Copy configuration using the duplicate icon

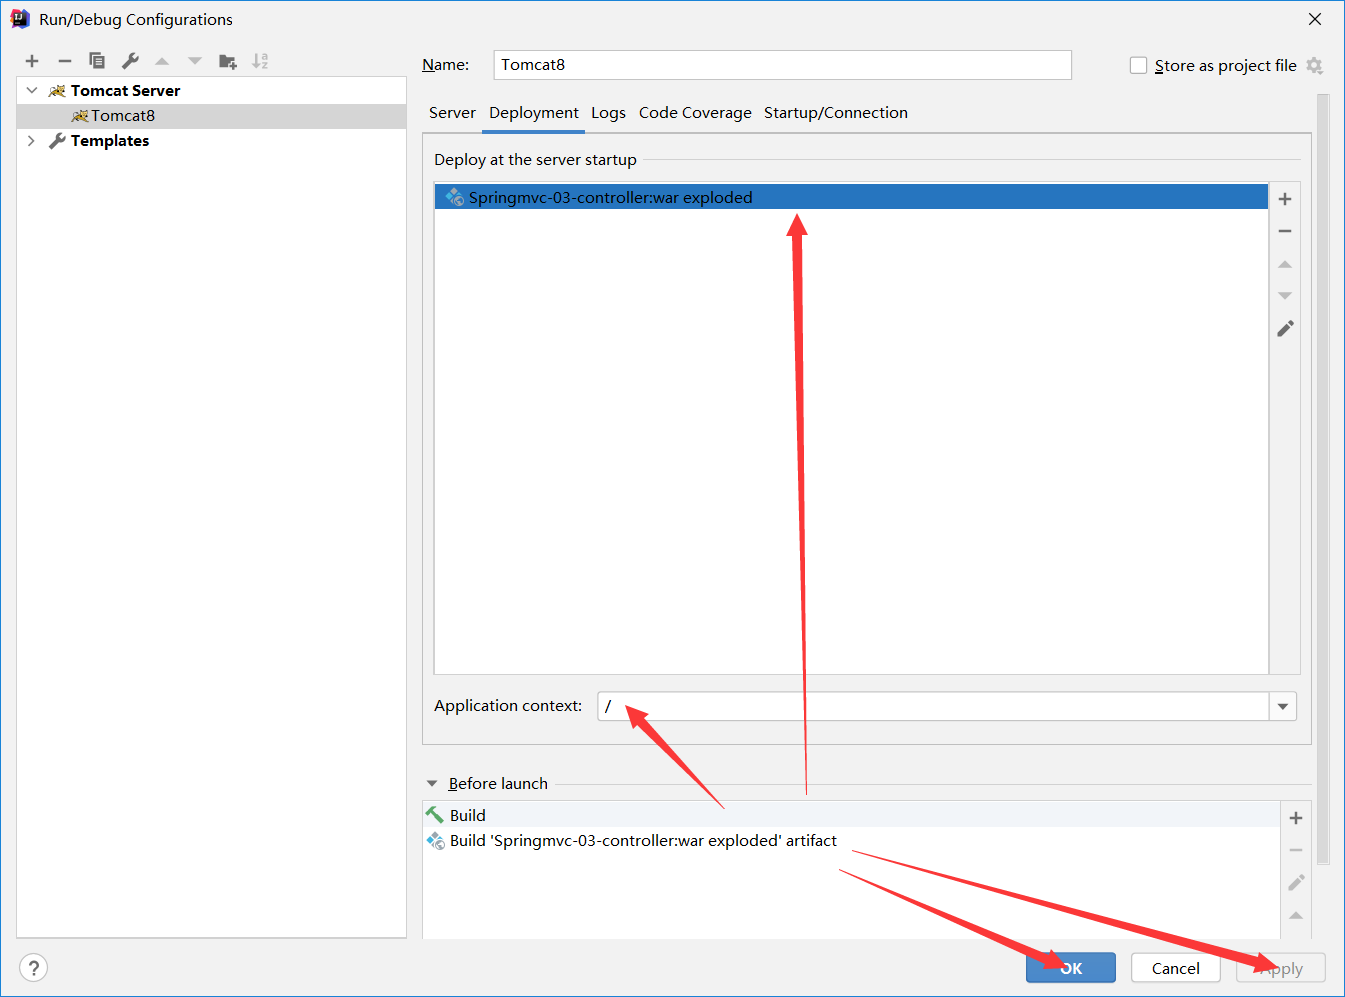tap(97, 61)
